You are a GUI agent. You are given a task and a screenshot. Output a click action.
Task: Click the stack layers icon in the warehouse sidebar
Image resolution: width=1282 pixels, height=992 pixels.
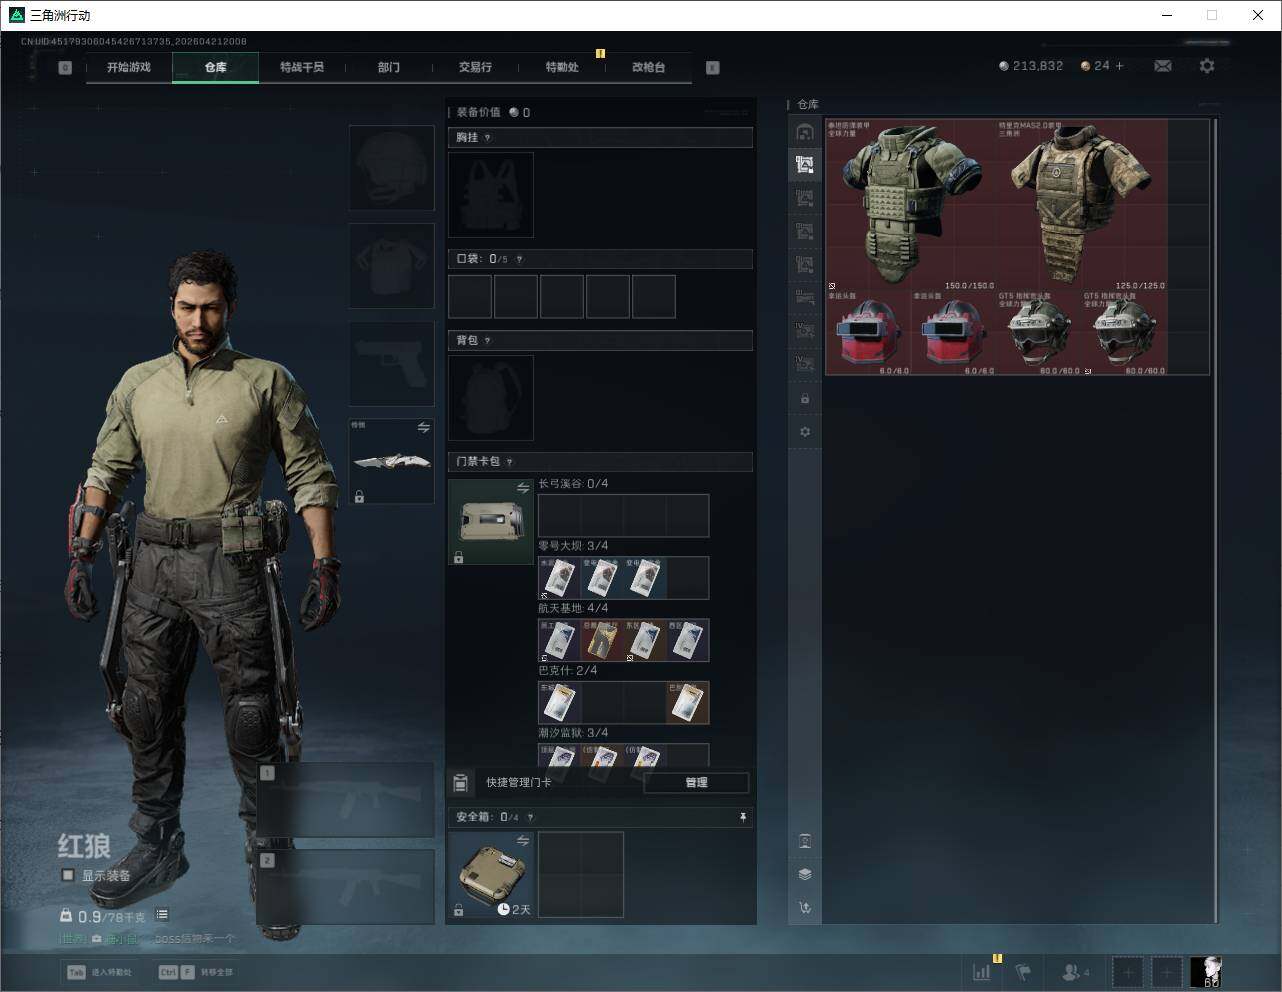click(805, 874)
